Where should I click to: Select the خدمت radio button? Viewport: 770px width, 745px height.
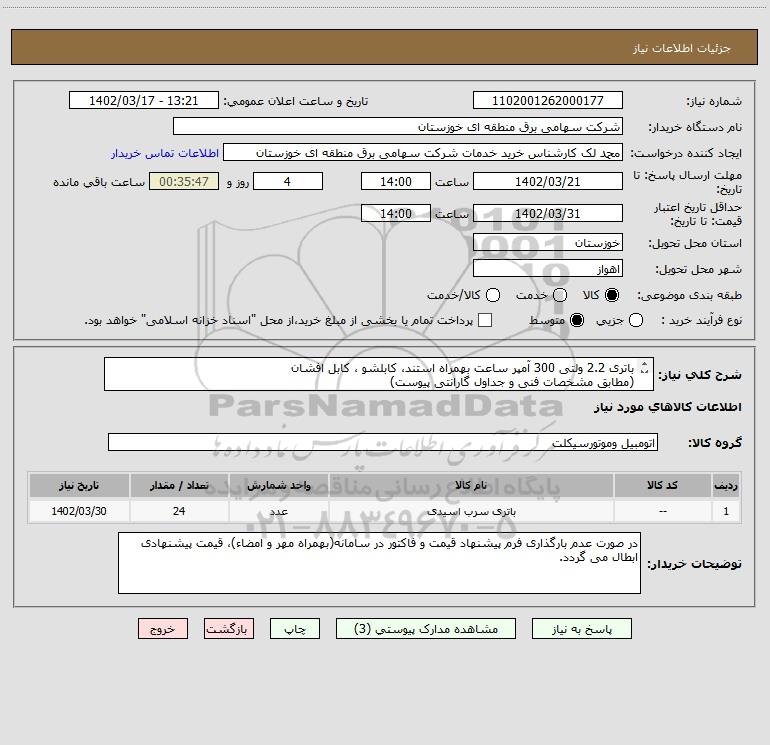point(560,295)
